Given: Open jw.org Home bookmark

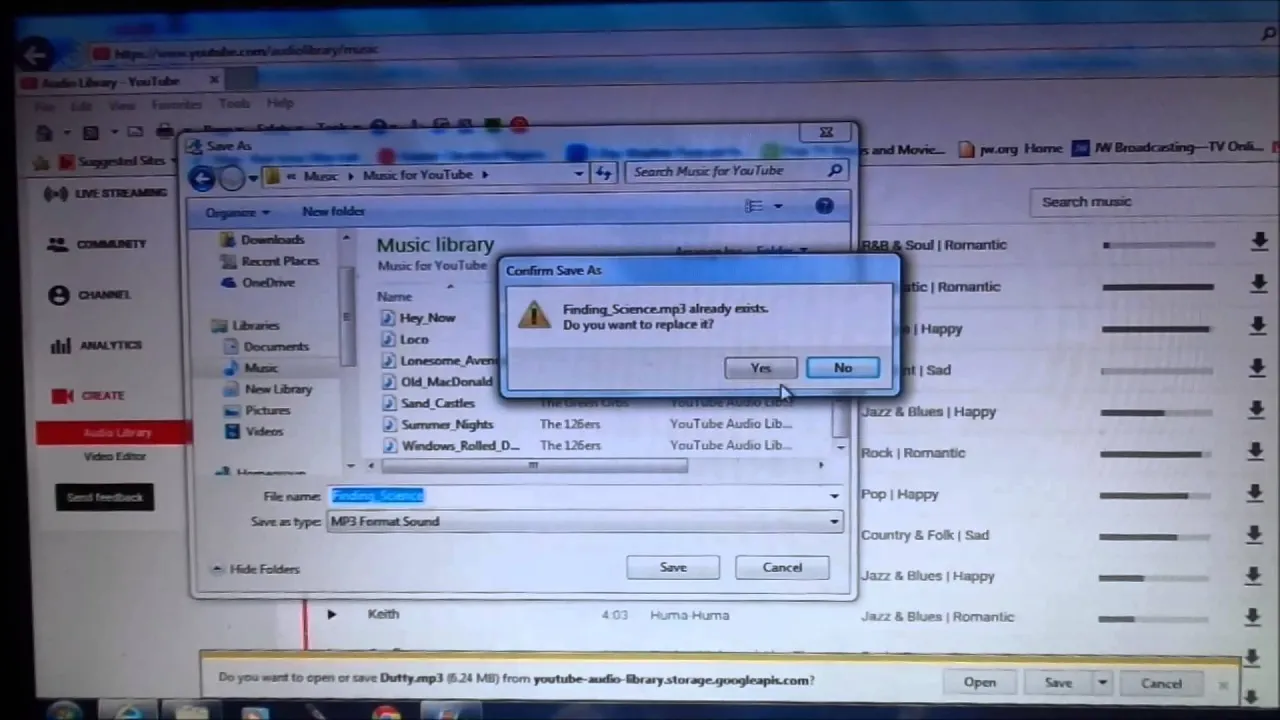Looking at the screenshot, I should click(x=1011, y=148).
